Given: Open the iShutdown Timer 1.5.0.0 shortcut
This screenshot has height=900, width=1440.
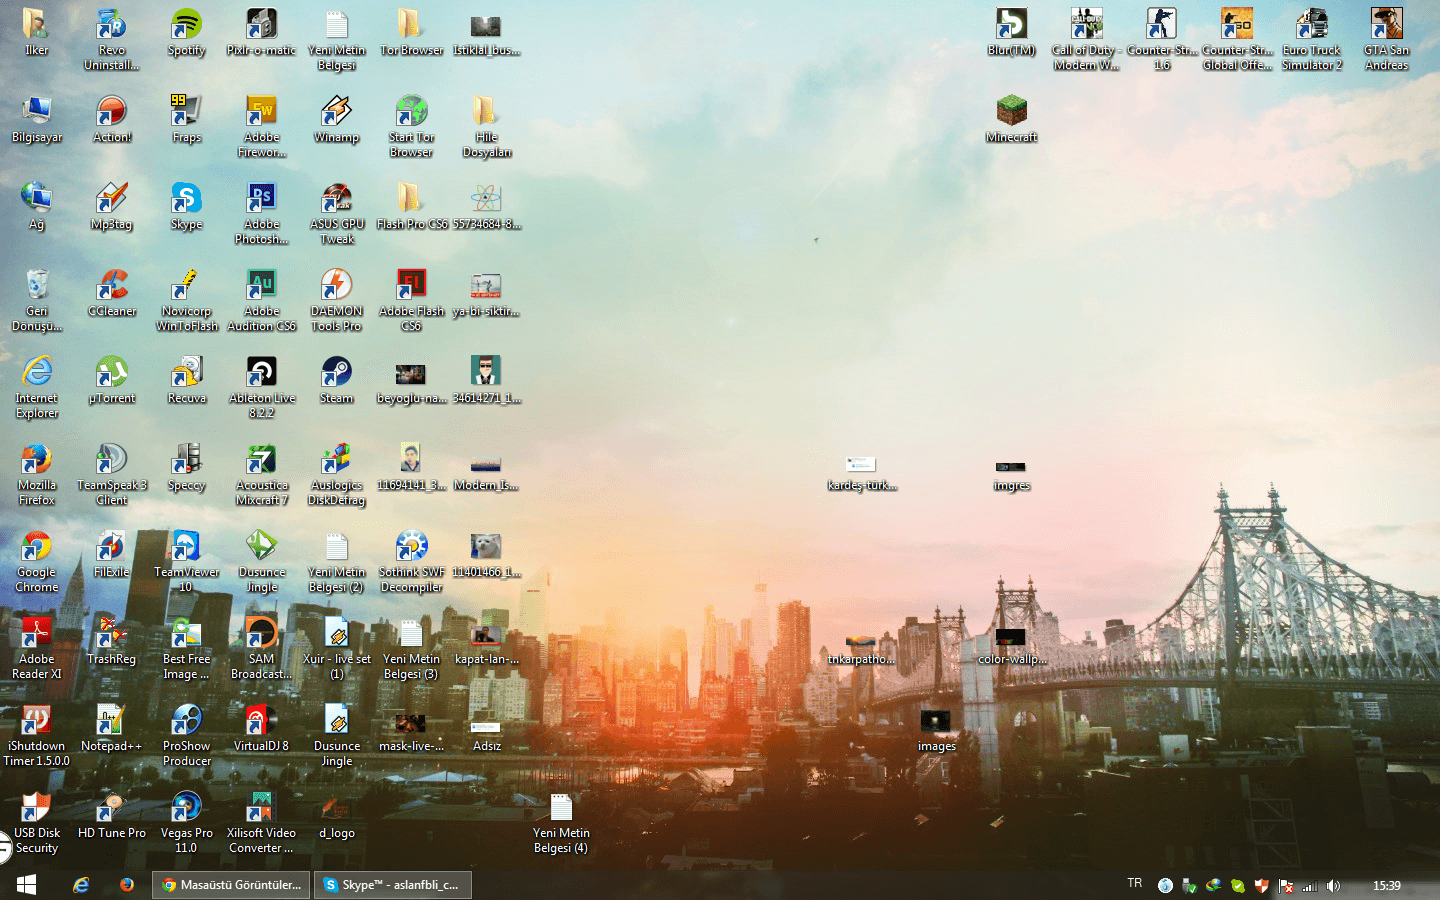Looking at the screenshot, I should coord(36,736).
